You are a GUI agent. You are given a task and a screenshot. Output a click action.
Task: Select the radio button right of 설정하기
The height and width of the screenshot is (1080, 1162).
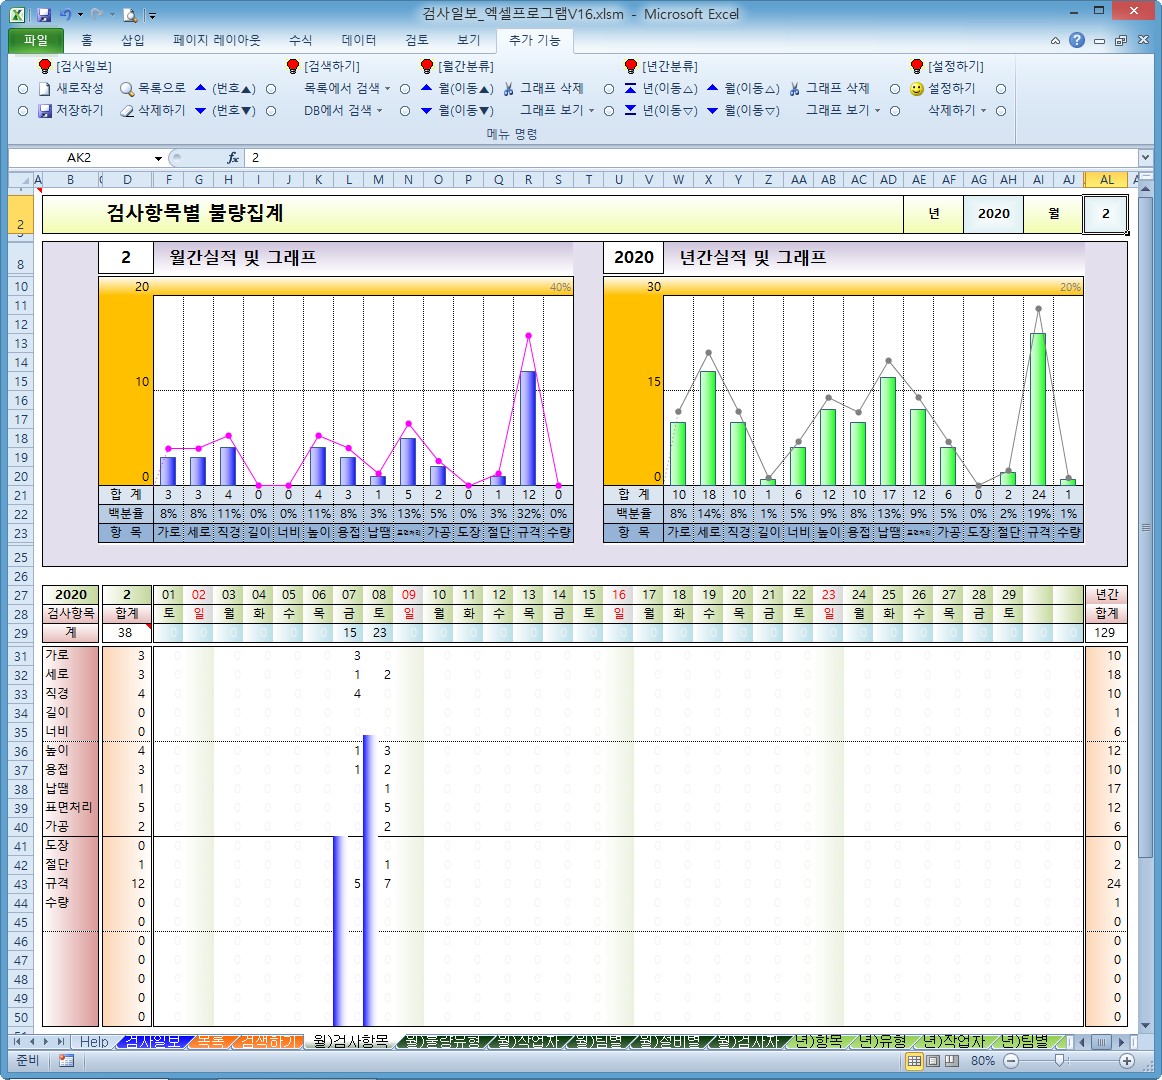(x=1001, y=89)
